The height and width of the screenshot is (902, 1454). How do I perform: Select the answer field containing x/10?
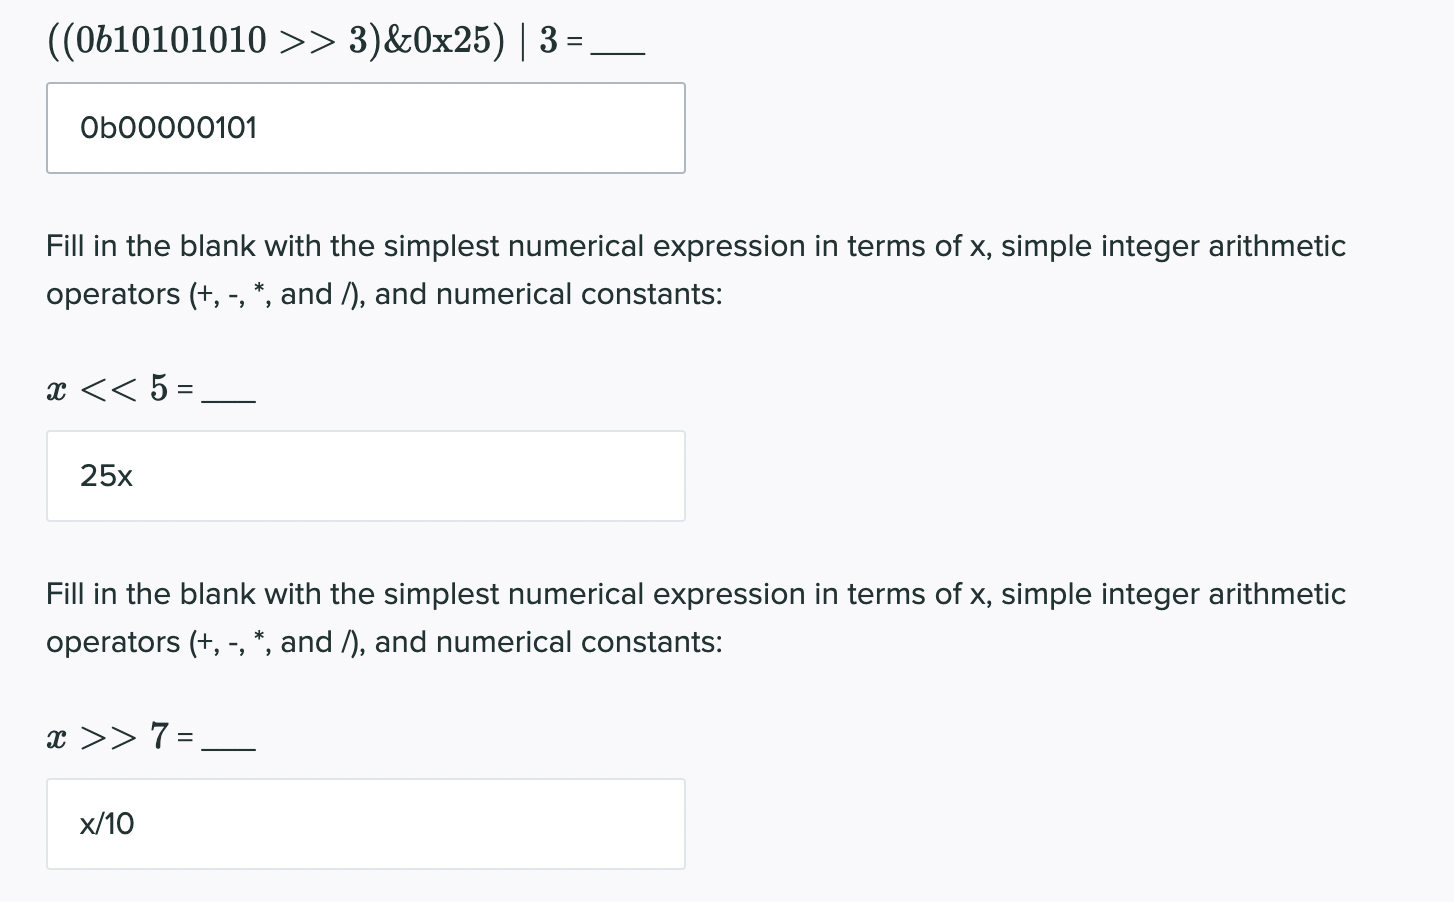(365, 824)
